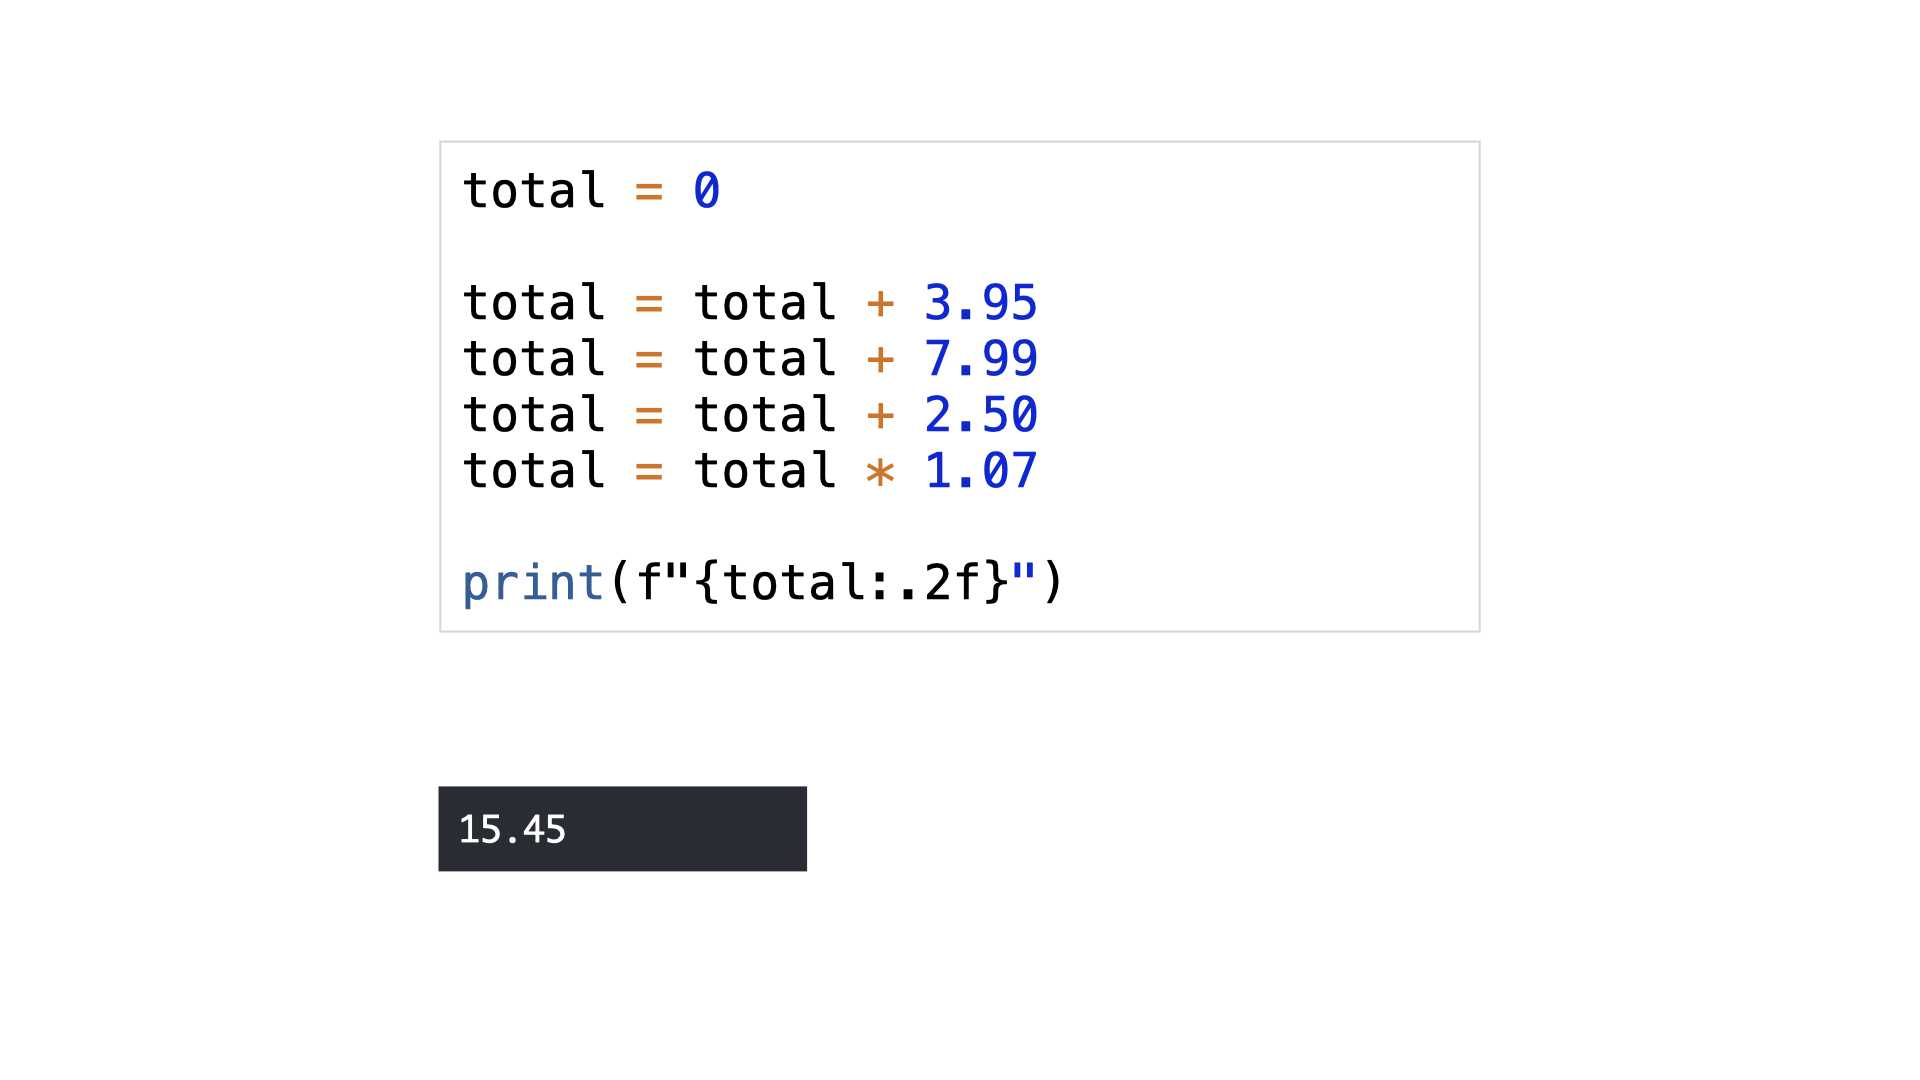Click 'total' starting the 1.07 line

(x=533, y=471)
